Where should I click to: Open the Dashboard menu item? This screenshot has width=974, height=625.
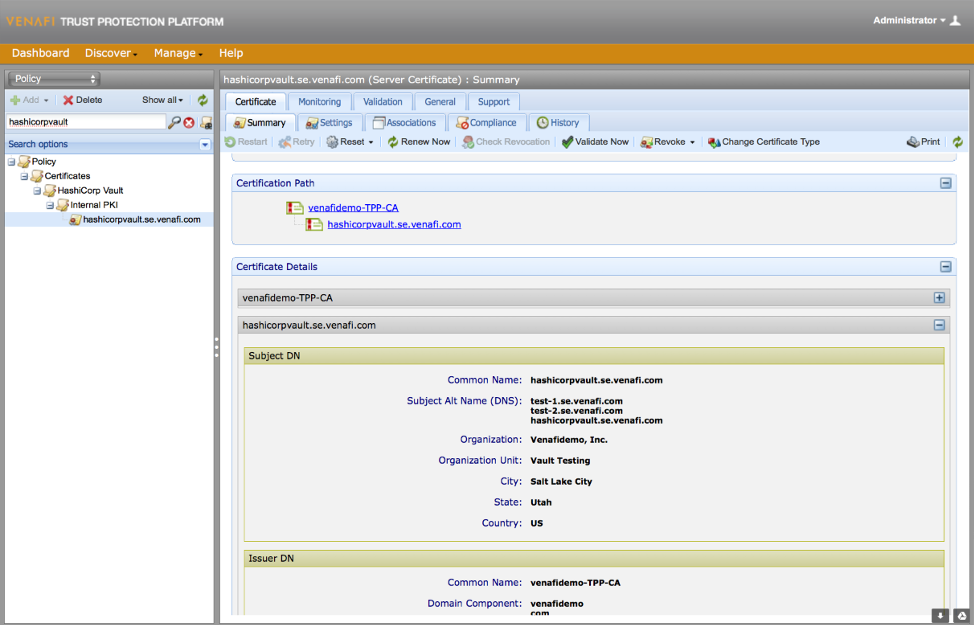click(40, 53)
